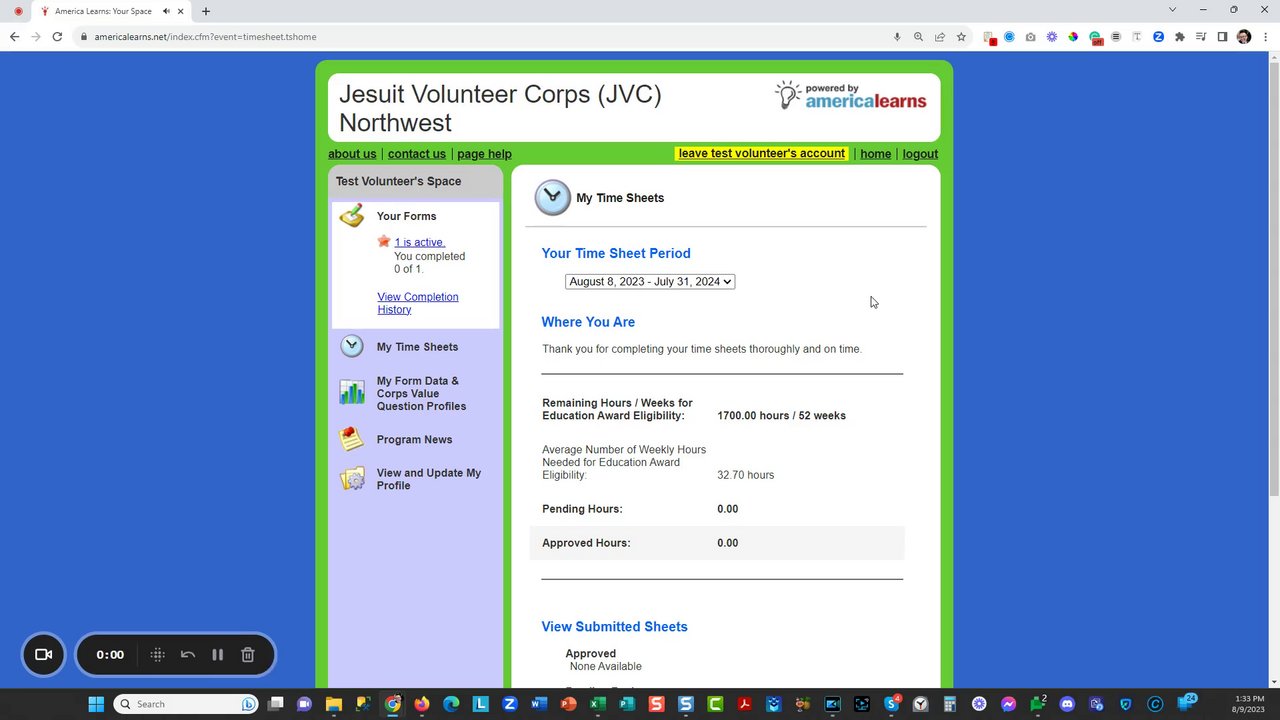This screenshot has width=1280, height=720.
Task: Open the Time Sheet Period dropdown
Action: click(x=650, y=282)
